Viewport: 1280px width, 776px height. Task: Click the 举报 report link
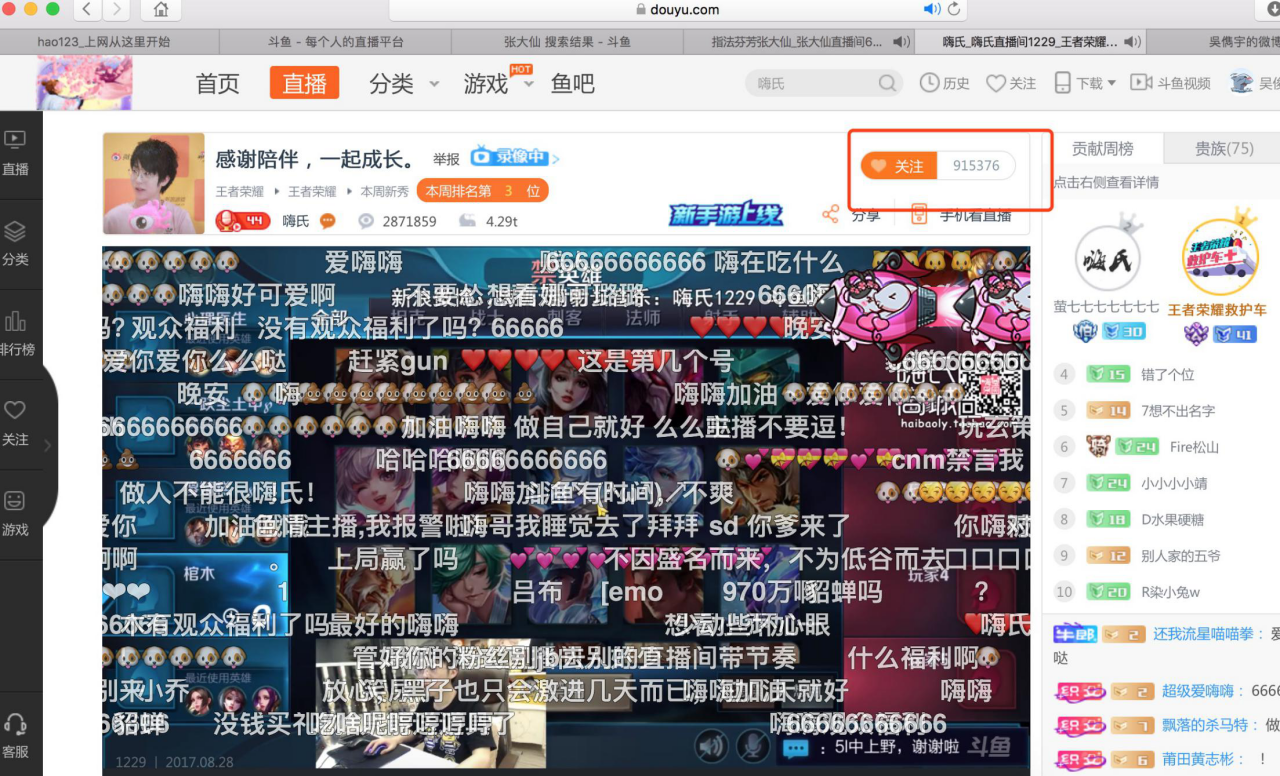446,159
